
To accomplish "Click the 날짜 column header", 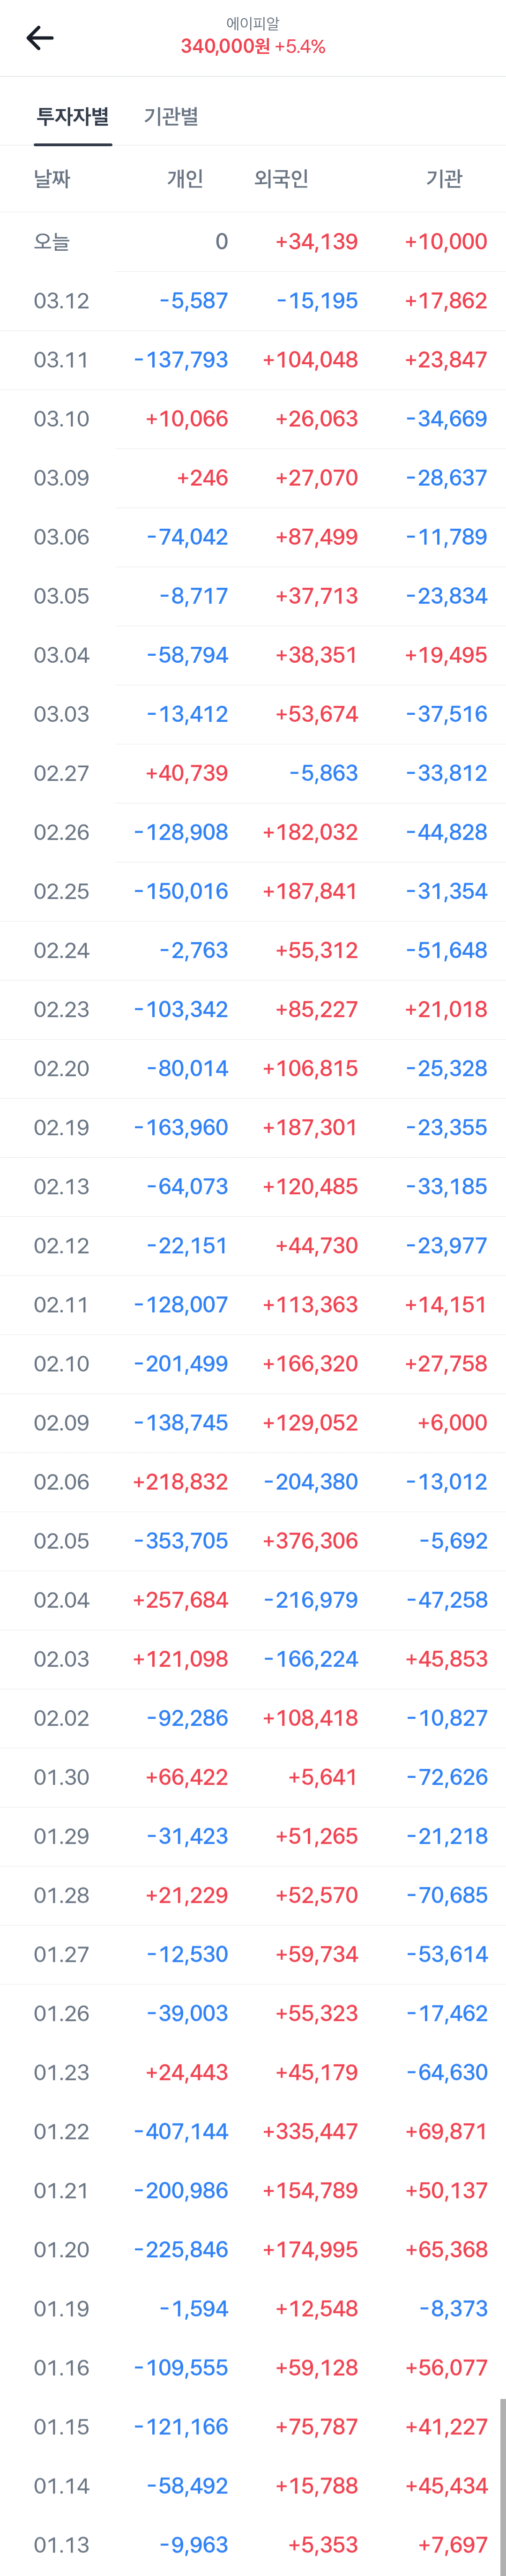I will 52,179.
